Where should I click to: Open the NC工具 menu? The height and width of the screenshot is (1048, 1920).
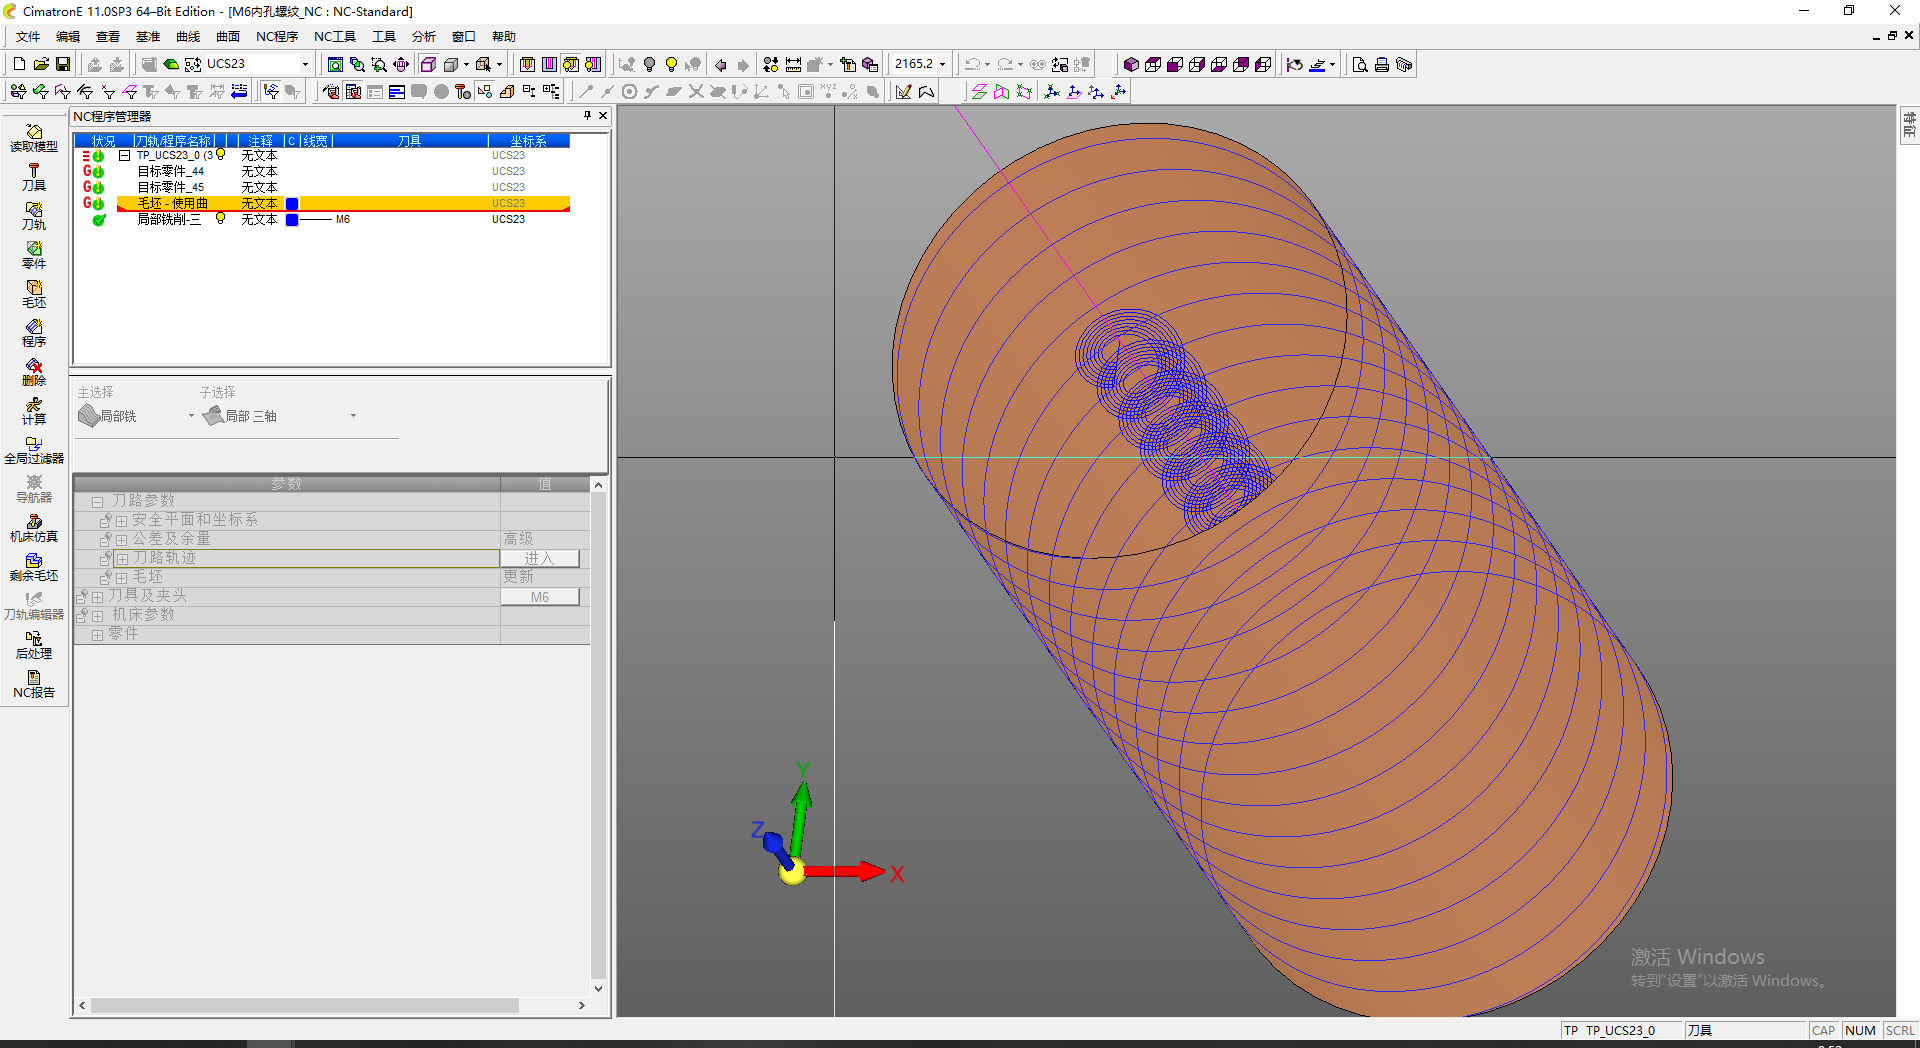point(335,37)
